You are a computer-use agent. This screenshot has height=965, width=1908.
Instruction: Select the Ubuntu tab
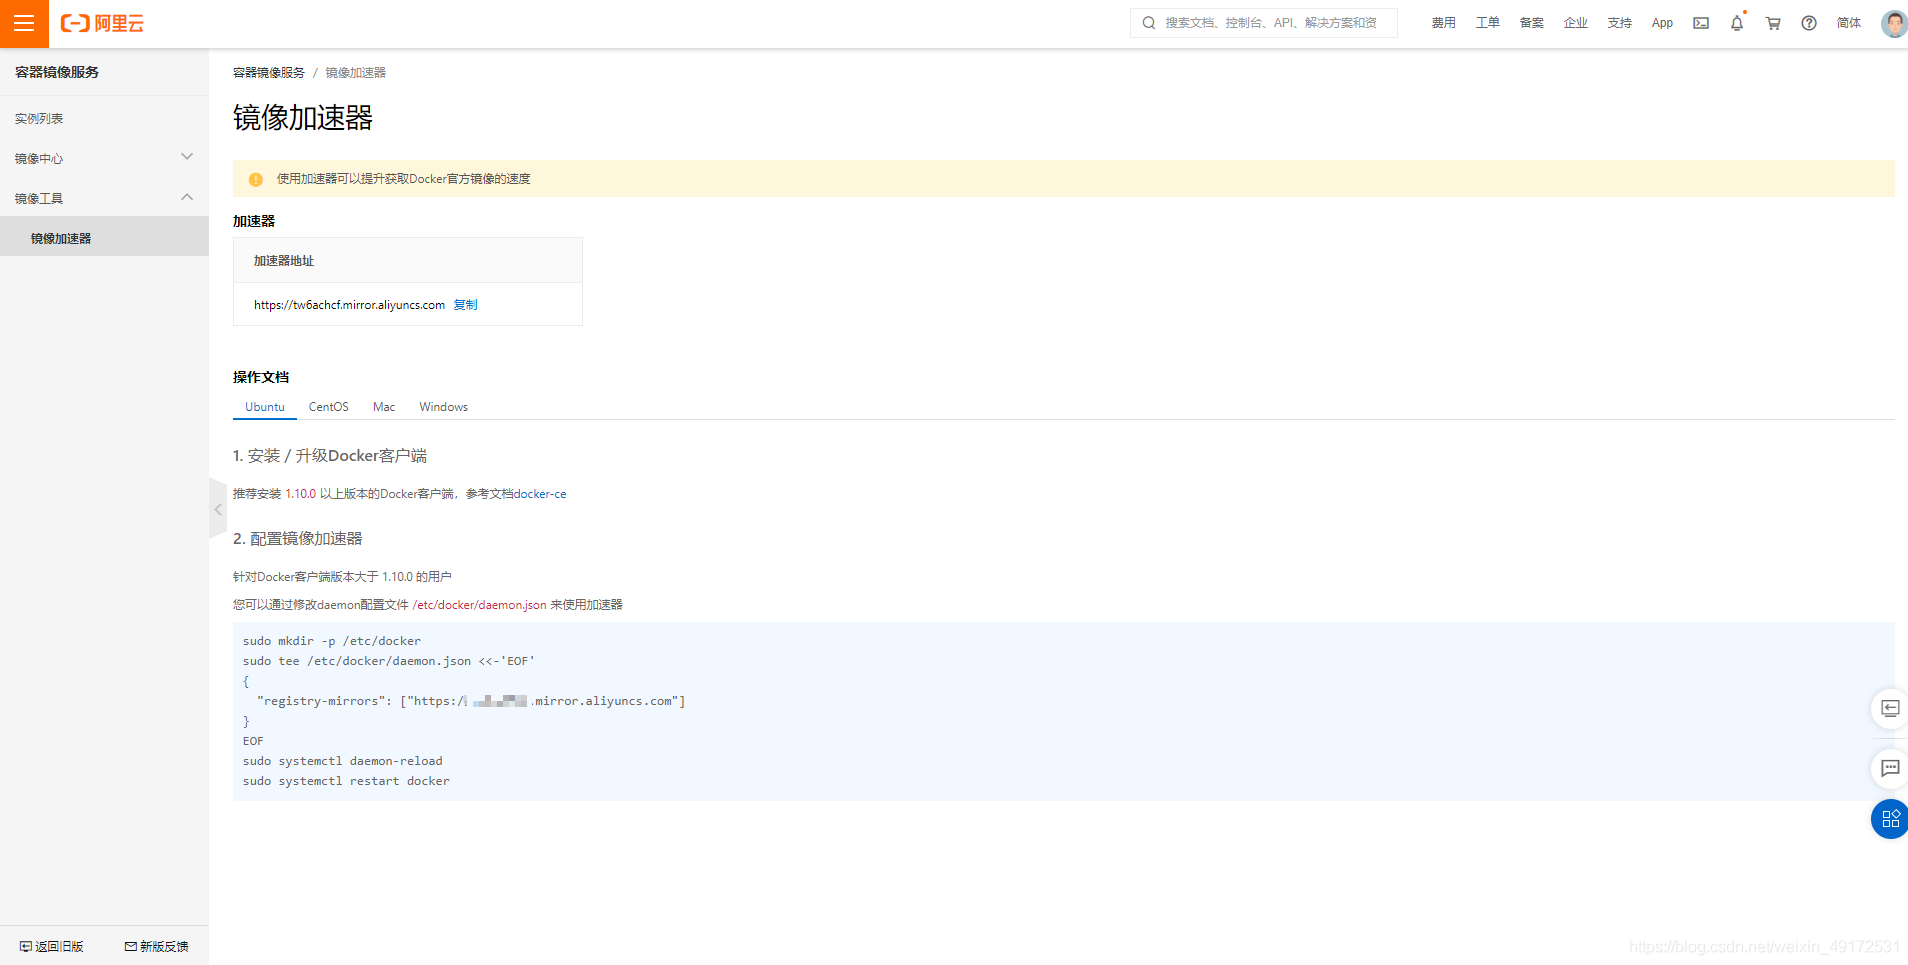coord(265,407)
